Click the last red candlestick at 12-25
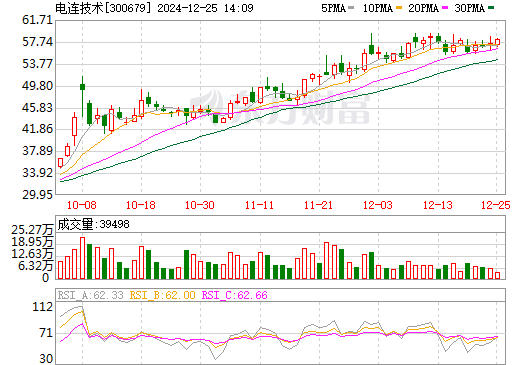520x365 pixels. click(498, 41)
